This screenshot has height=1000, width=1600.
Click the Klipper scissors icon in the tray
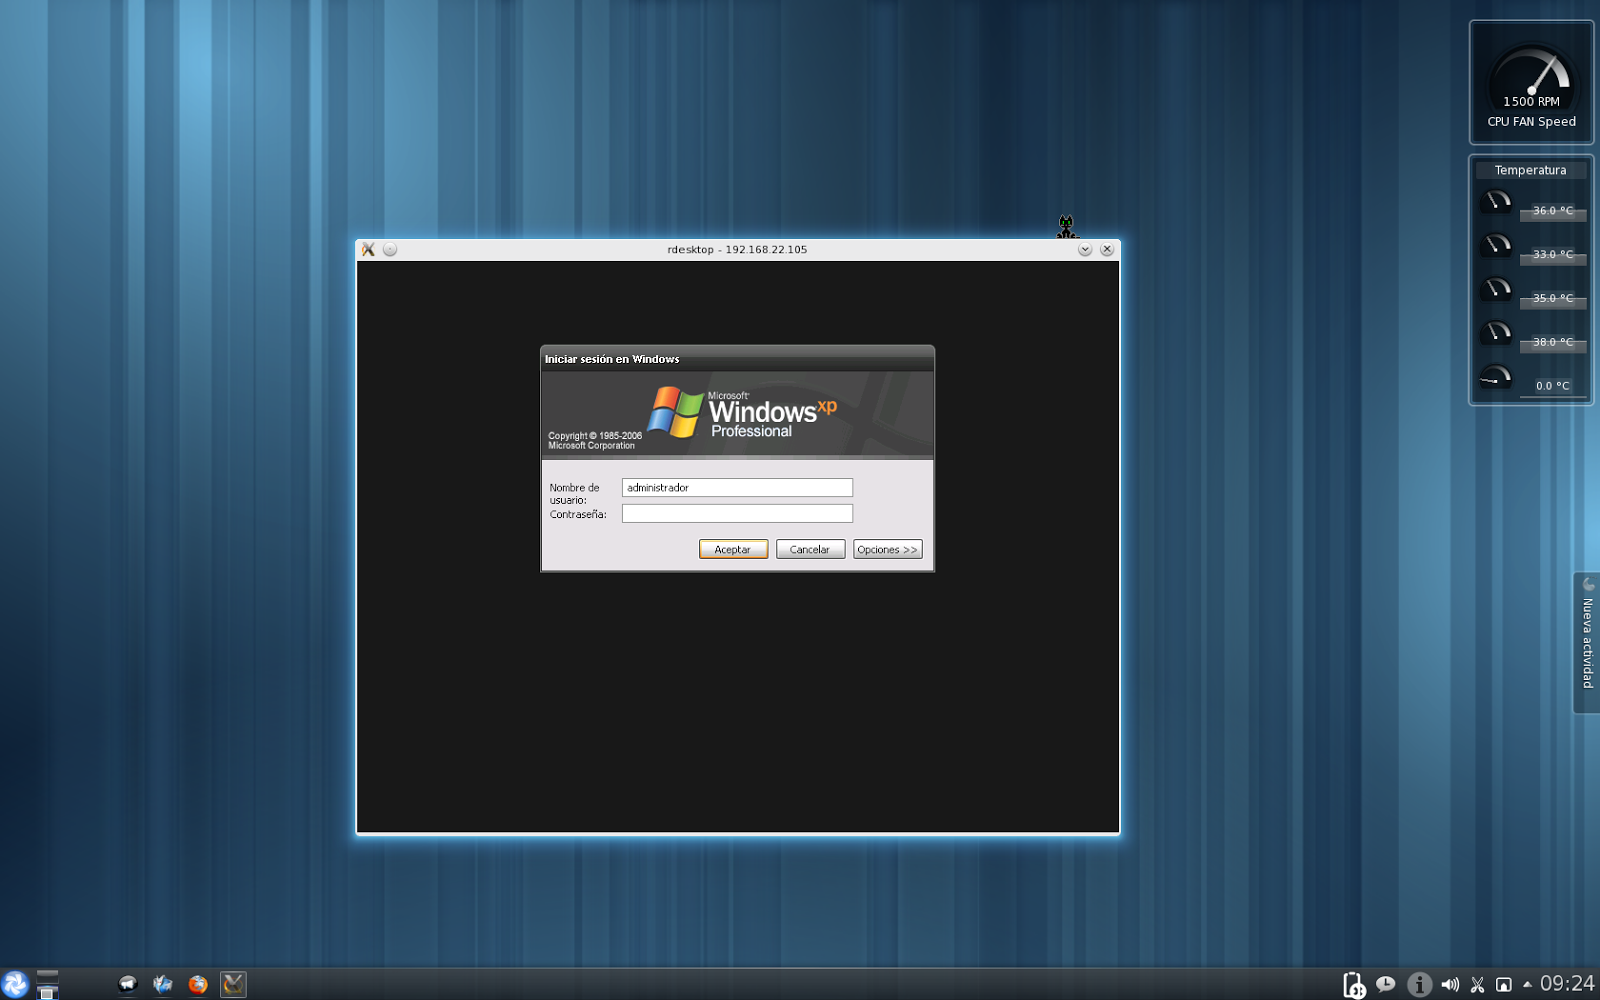click(1478, 983)
